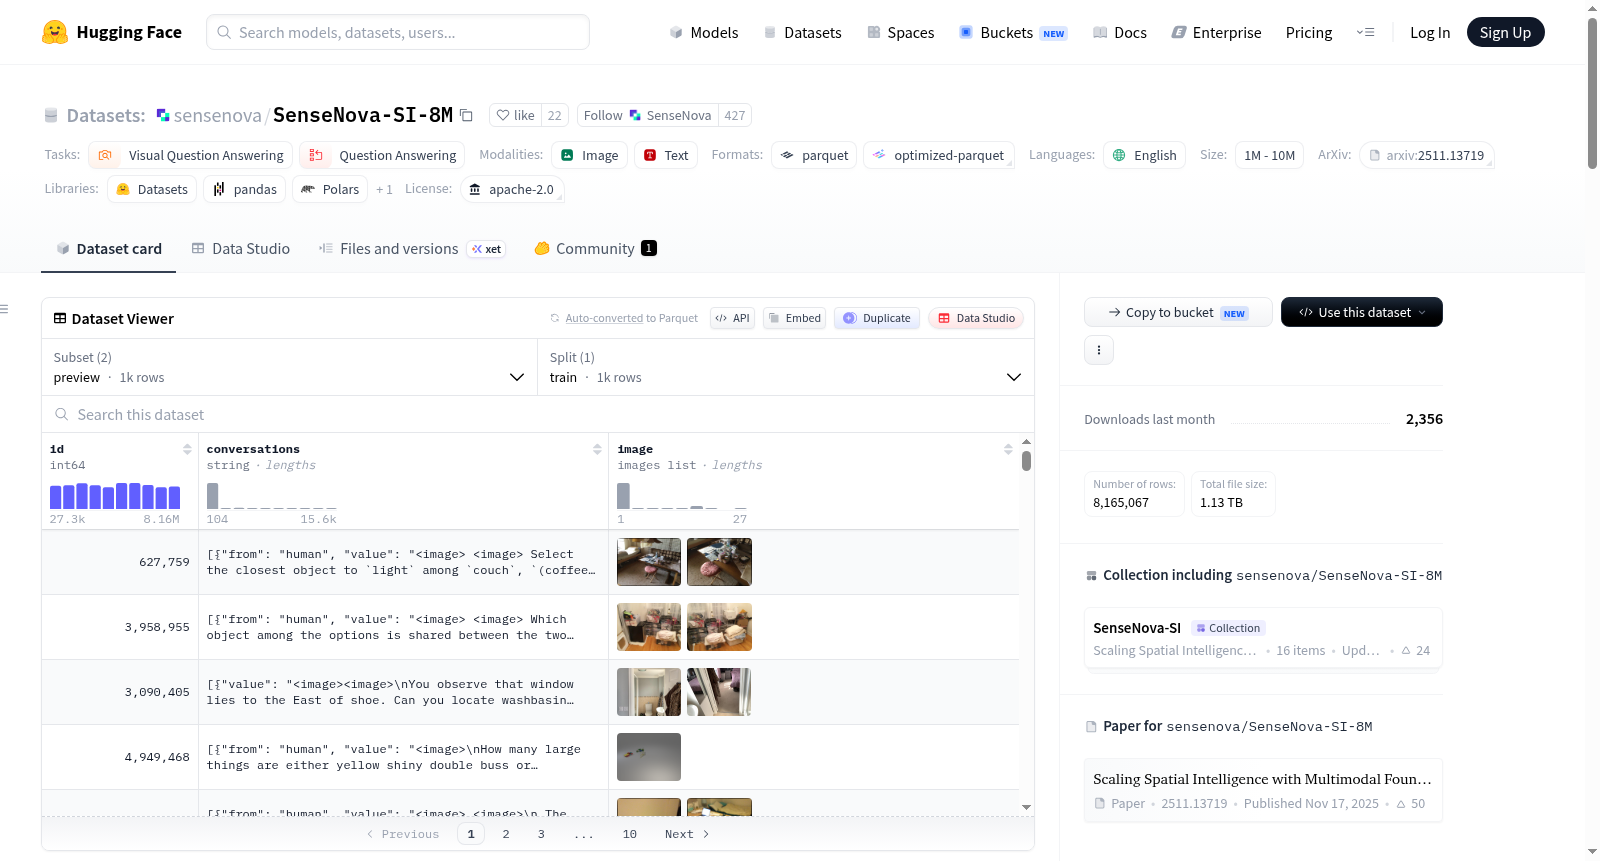
Task: Click the Auto-converted link
Action: (604, 318)
